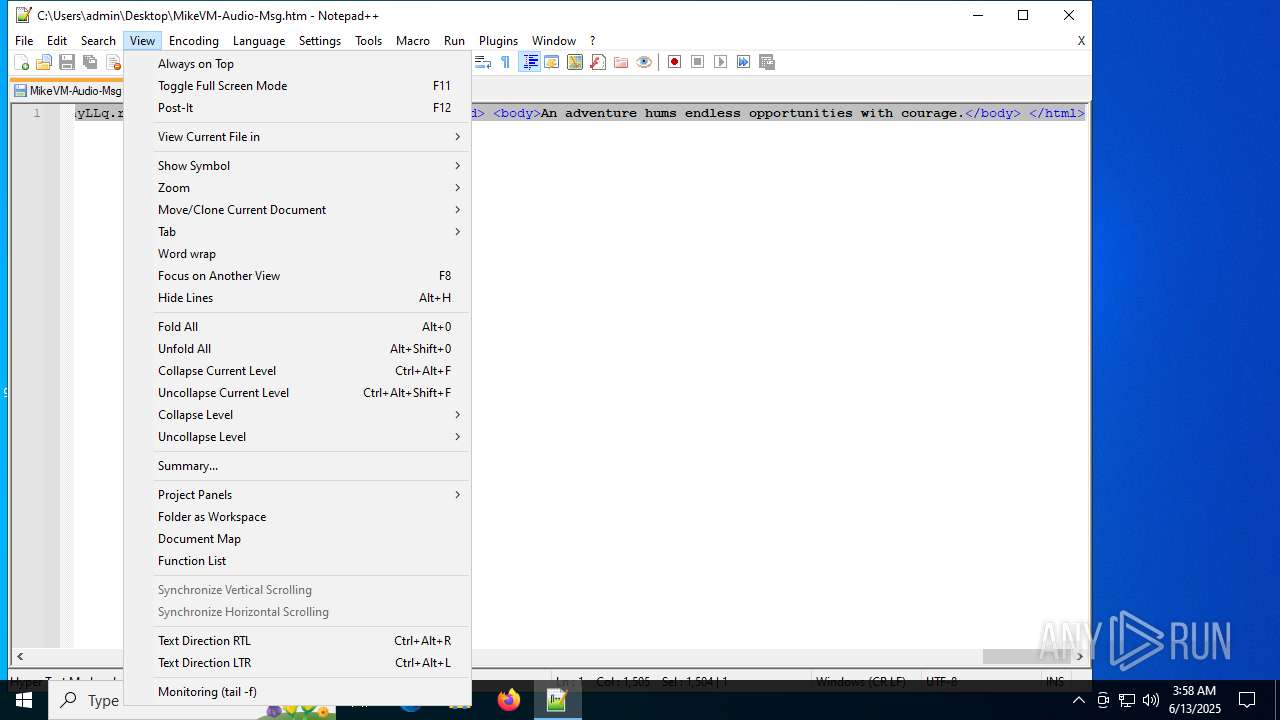The height and width of the screenshot is (720, 1280).
Task: Choose Post-It view mode
Action: click(297, 108)
